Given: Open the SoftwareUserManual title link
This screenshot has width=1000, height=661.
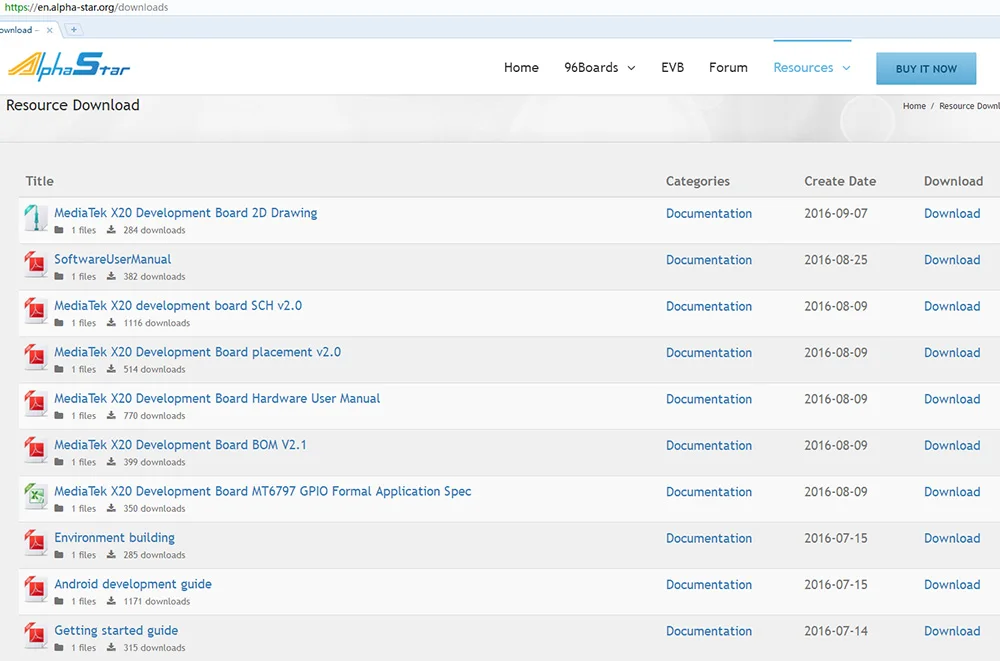Looking at the screenshot, I should [x=112, y=259].
